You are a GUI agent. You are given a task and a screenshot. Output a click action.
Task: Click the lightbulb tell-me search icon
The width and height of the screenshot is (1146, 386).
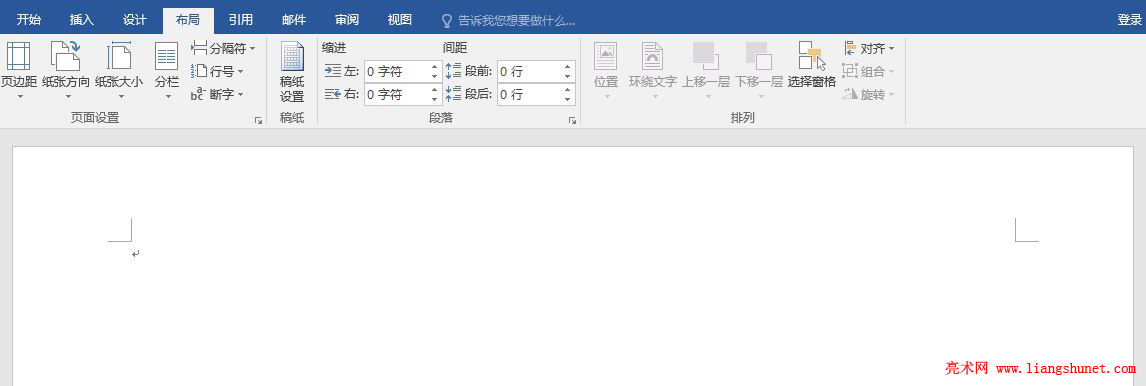447,20
